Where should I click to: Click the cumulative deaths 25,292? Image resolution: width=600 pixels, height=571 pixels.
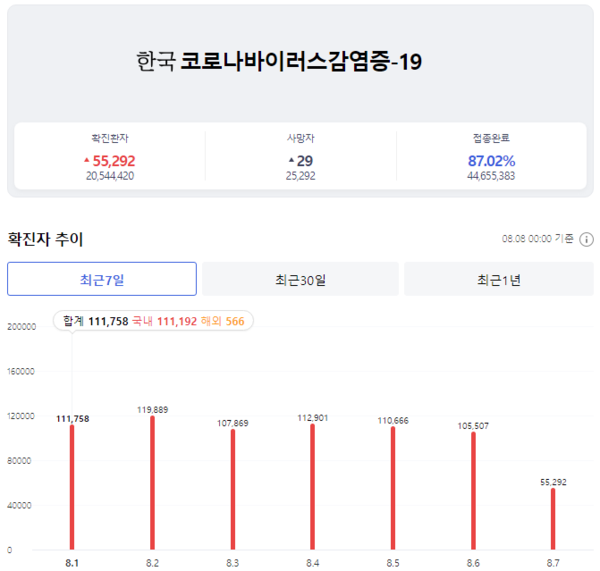pos(300,176)
